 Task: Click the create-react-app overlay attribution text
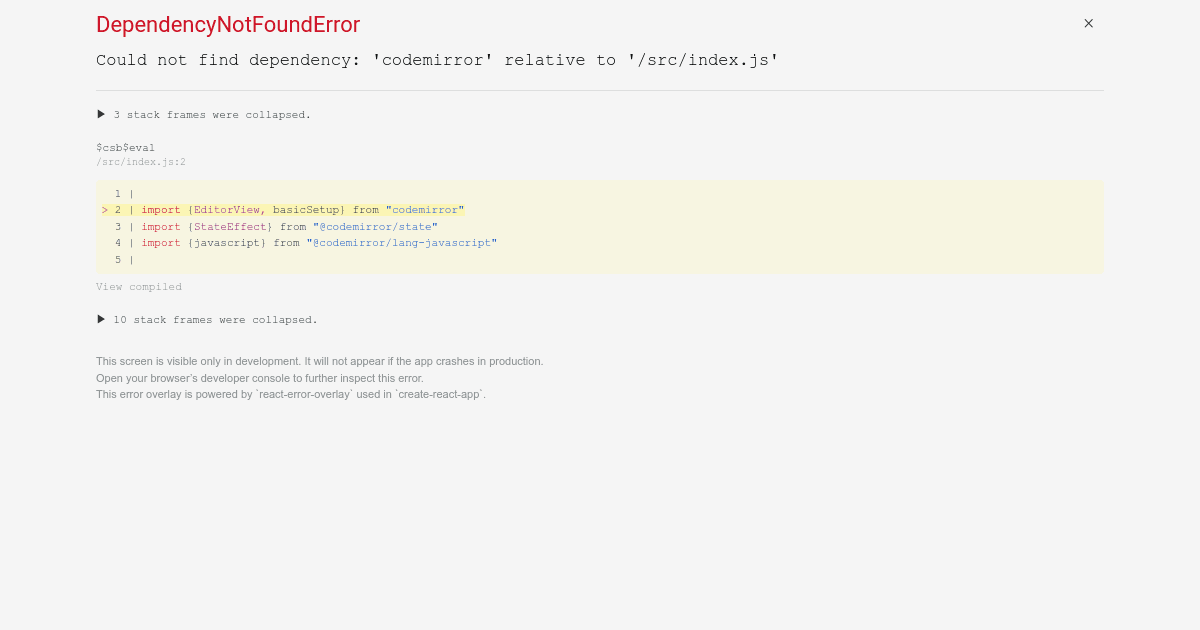290,394
